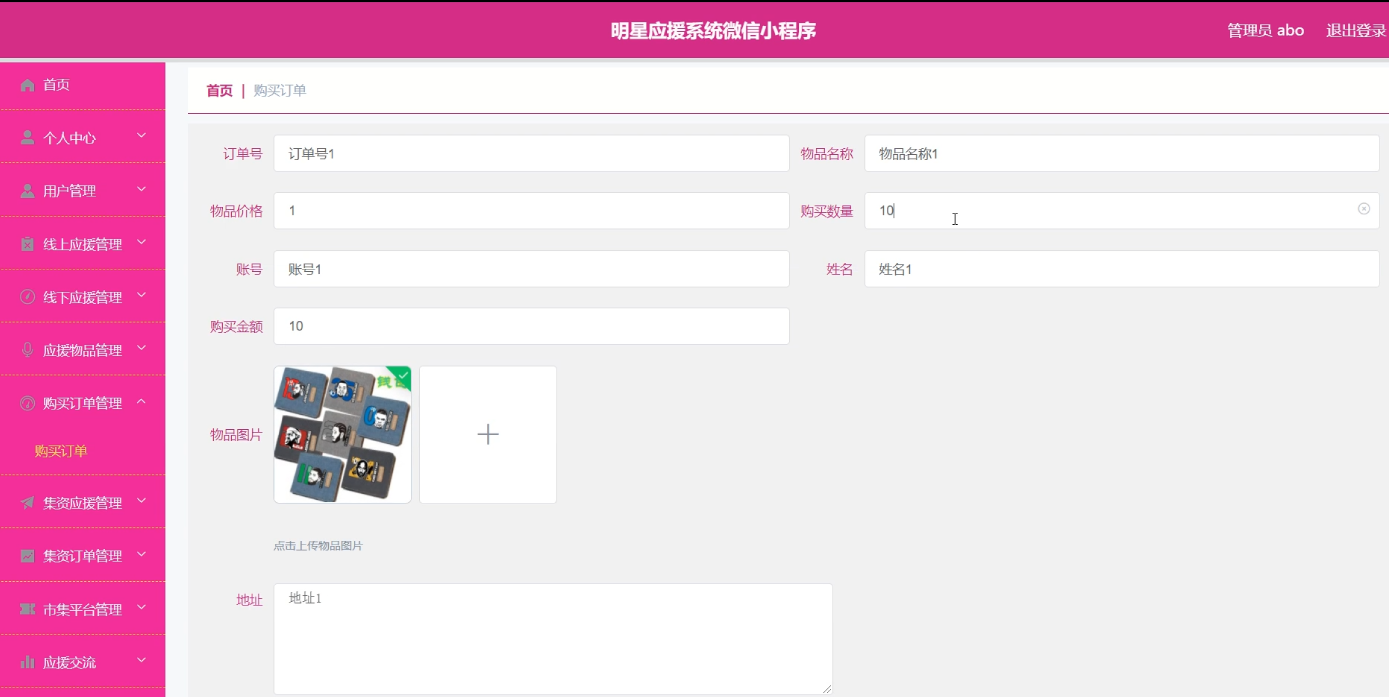Viewport: 1389px width, 697px height.
Task: Click the plus tile to upload an item image
Action: click(x=488, y=435)
